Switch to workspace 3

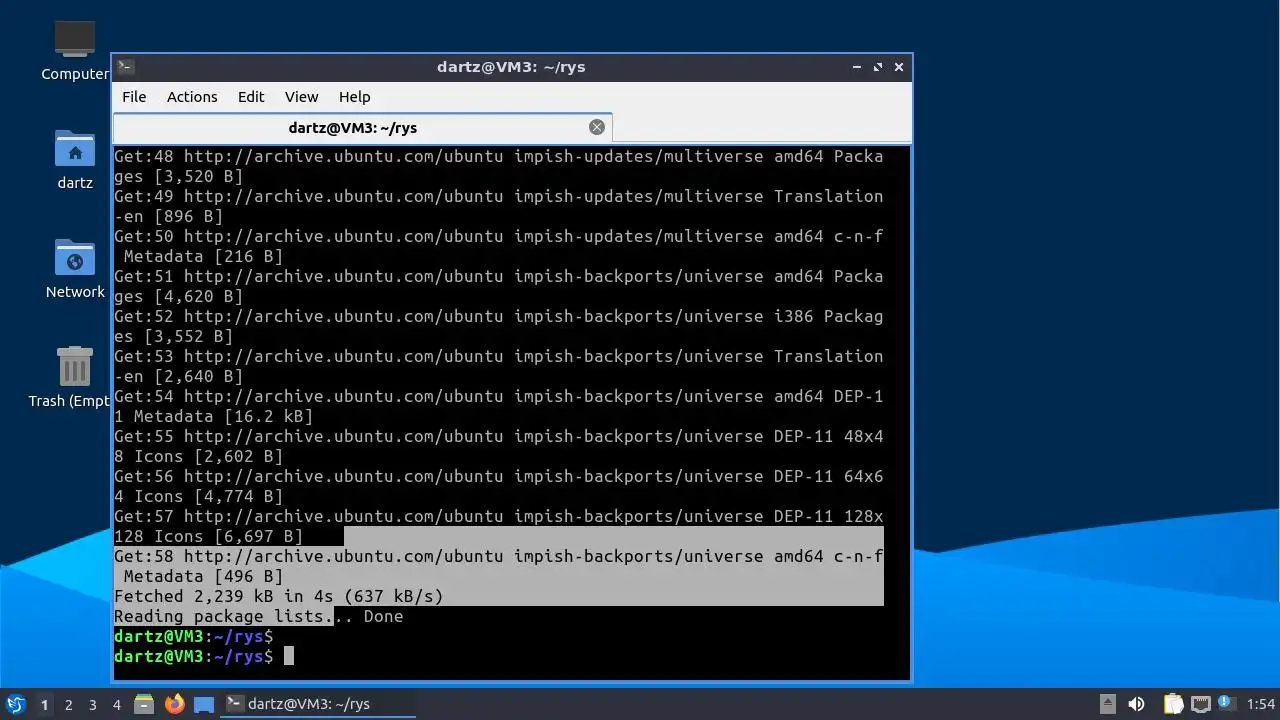[92, 705]
